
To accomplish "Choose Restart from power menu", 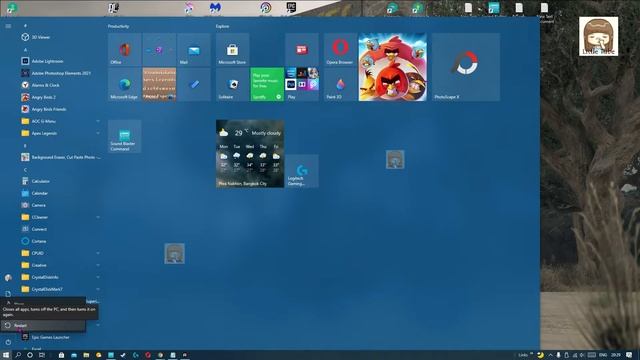I will (43, 325).
